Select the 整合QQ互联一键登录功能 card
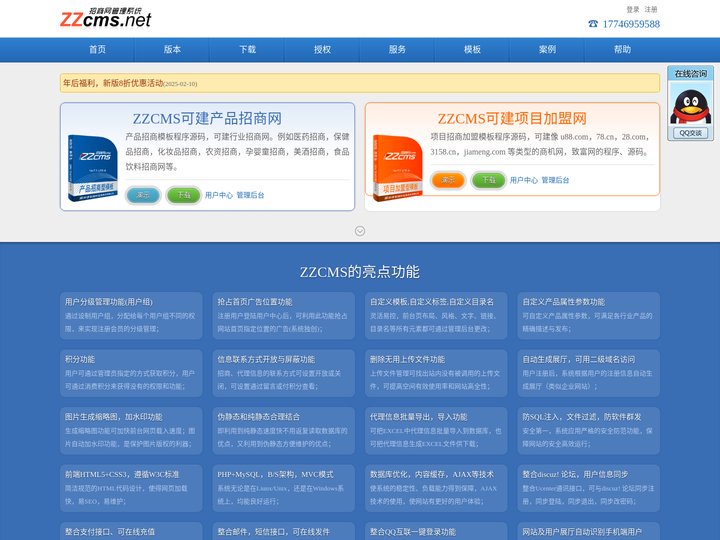 [x=436, y=531]
